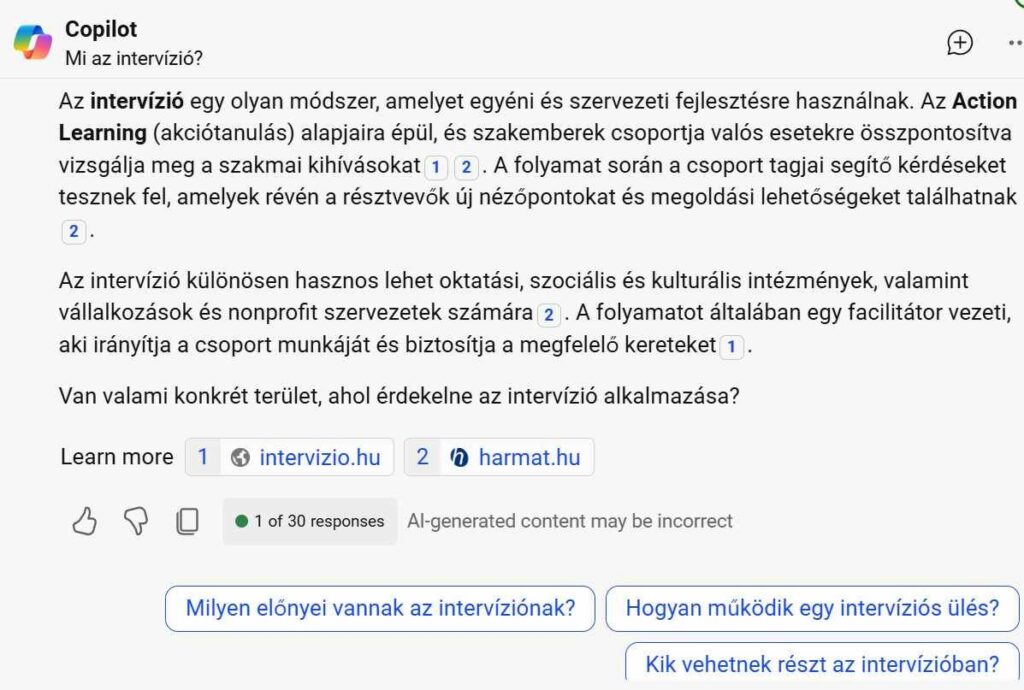Open the more options ellipsis menu
The width and height of the screenshot is (1024, 690).
coord(1016,43)
